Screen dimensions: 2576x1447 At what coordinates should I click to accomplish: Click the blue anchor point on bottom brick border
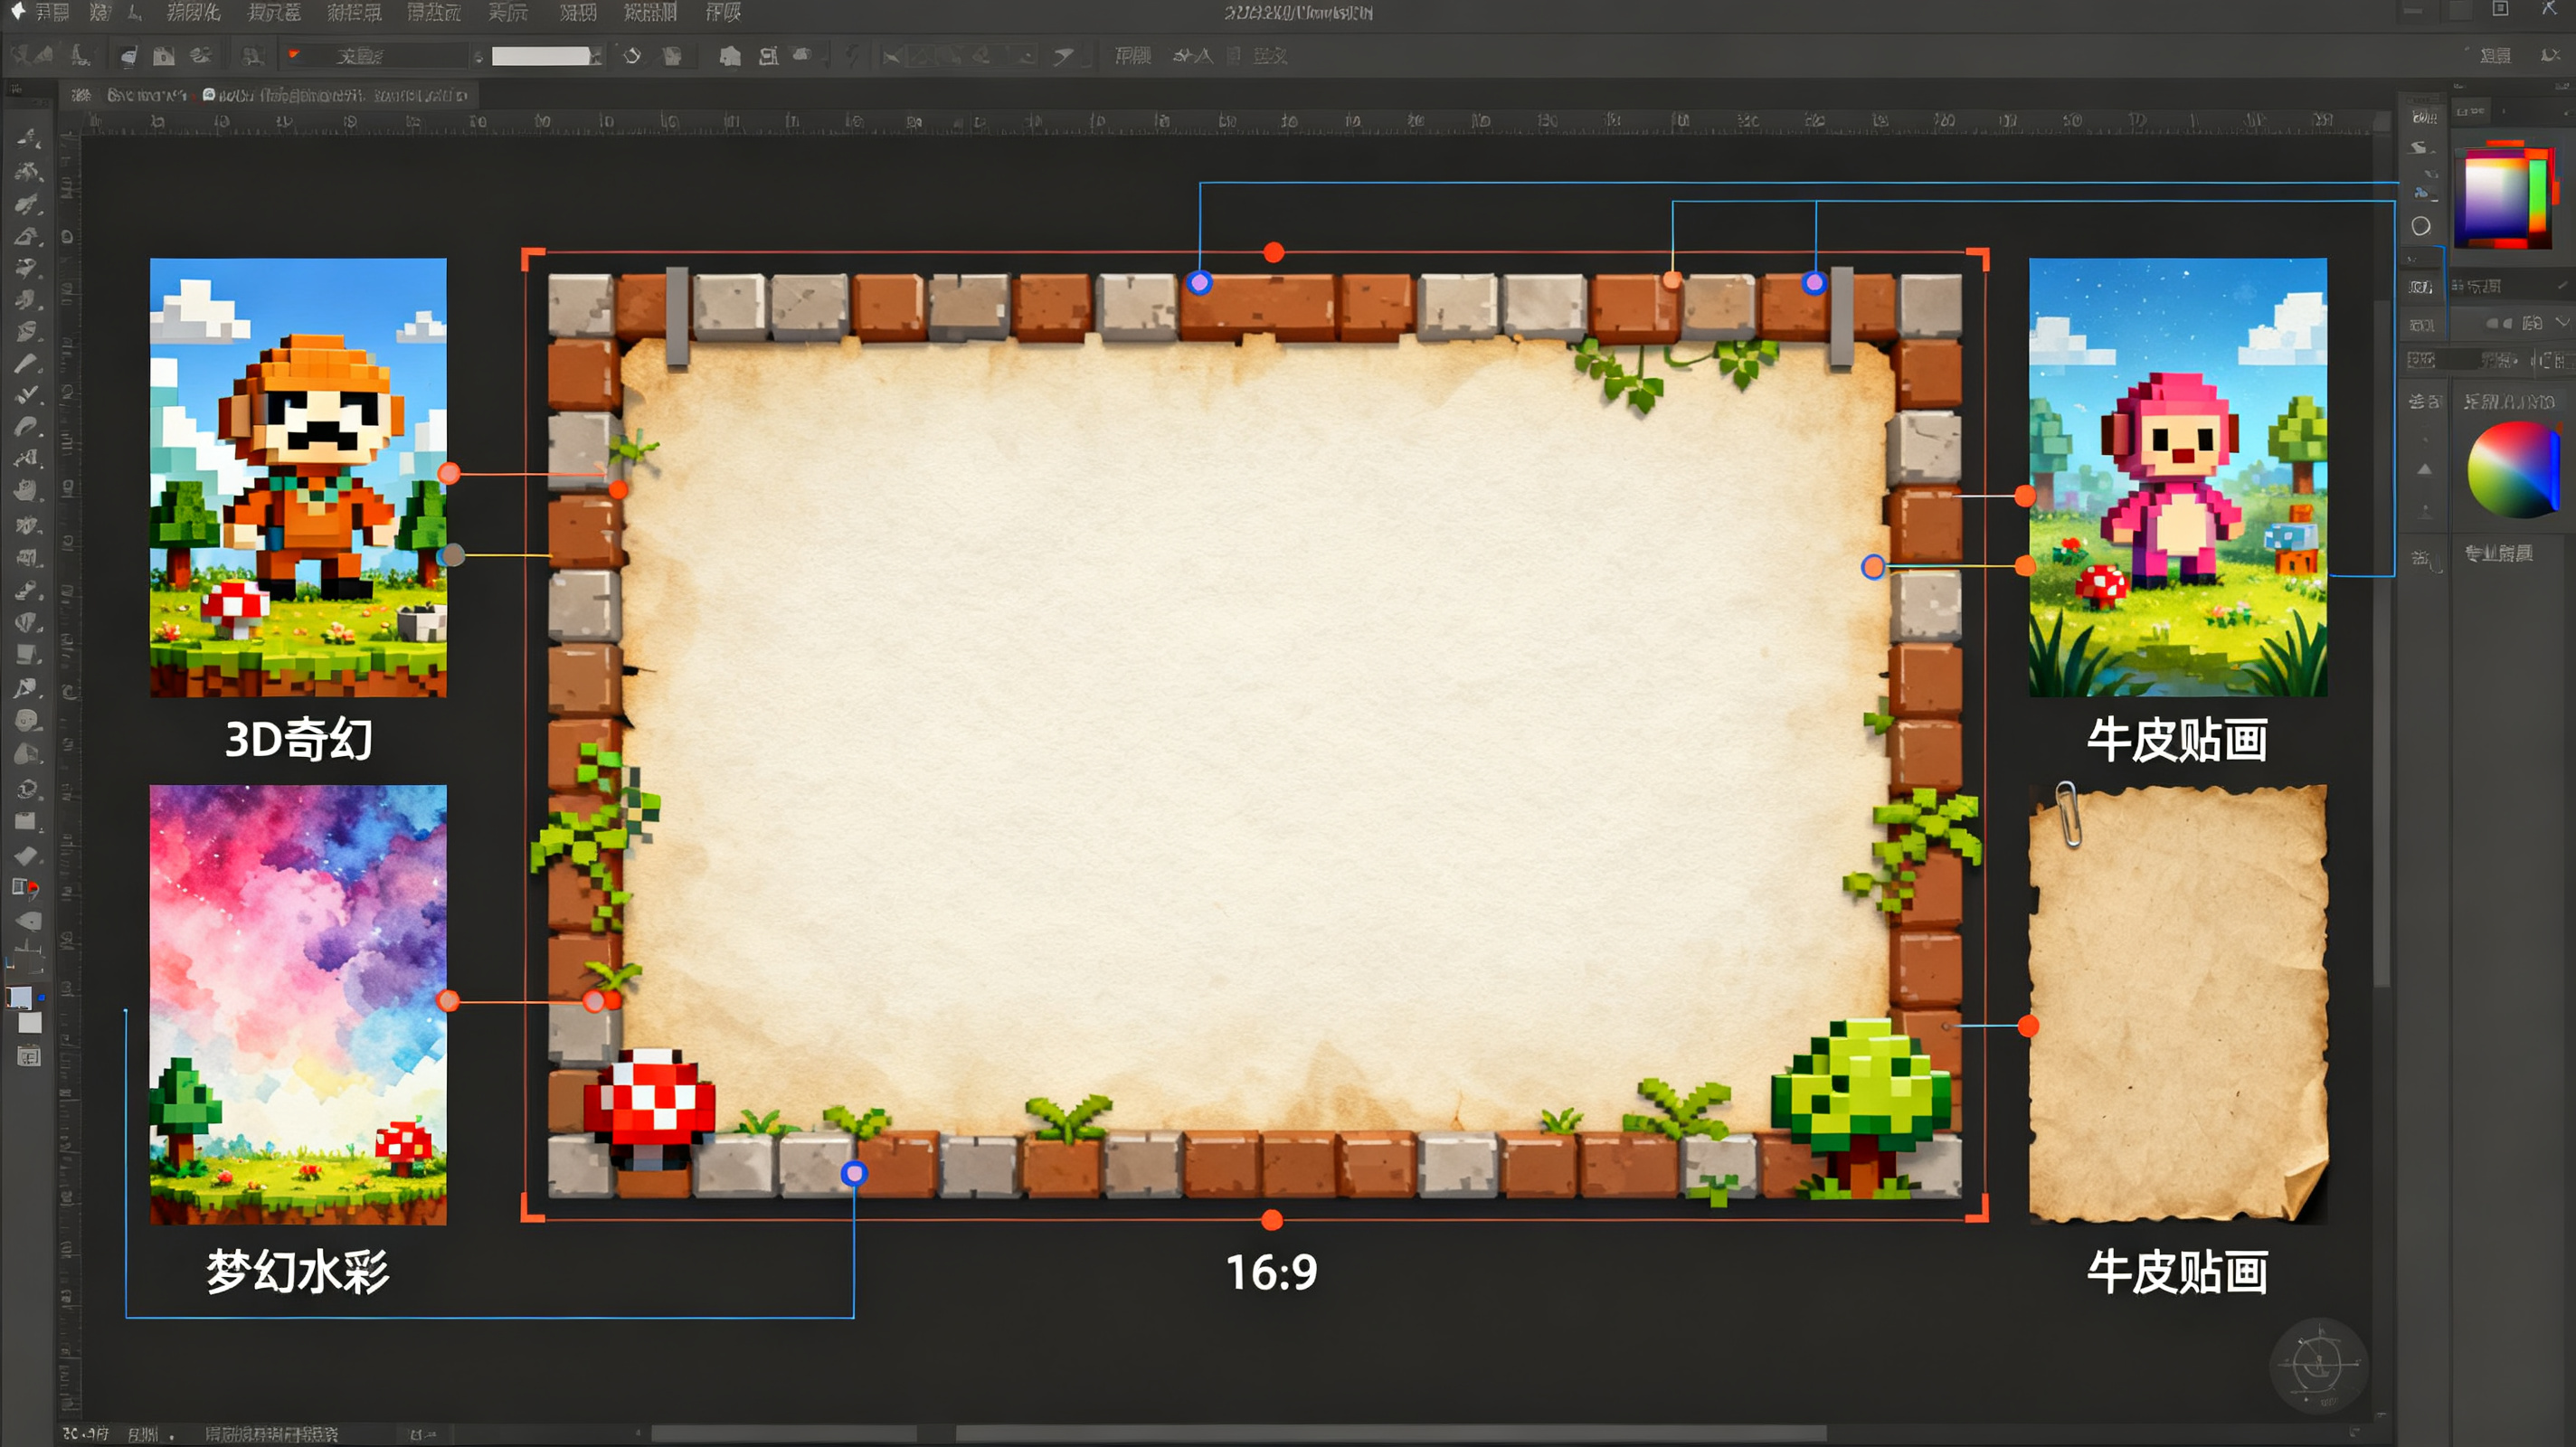click(x=853, y=1173)
